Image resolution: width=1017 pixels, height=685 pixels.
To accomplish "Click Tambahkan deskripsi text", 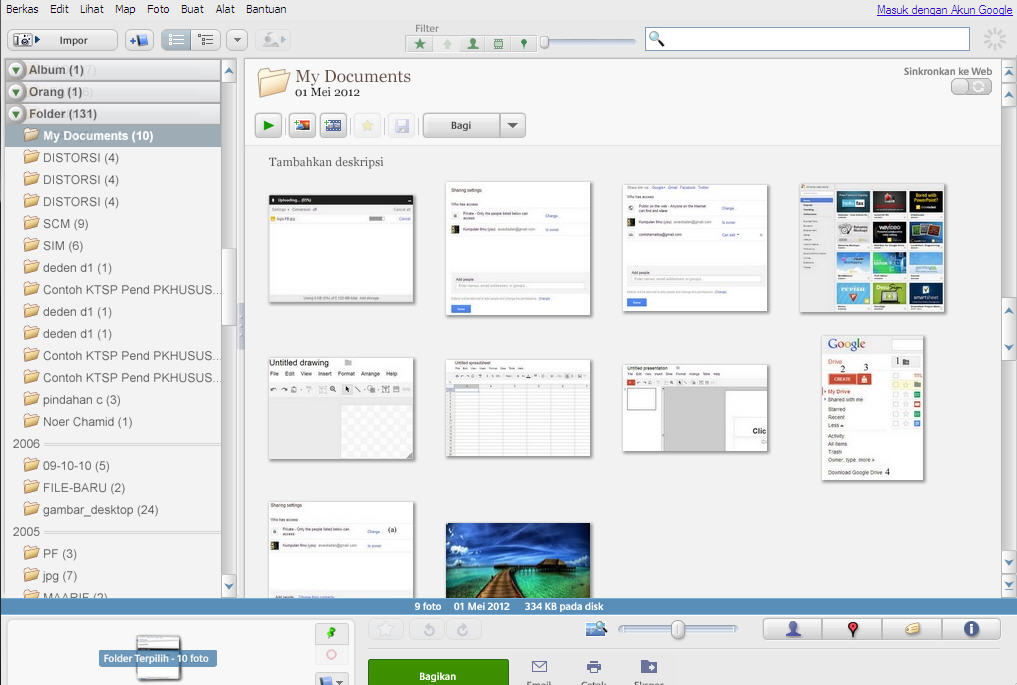I will (326, 162).
